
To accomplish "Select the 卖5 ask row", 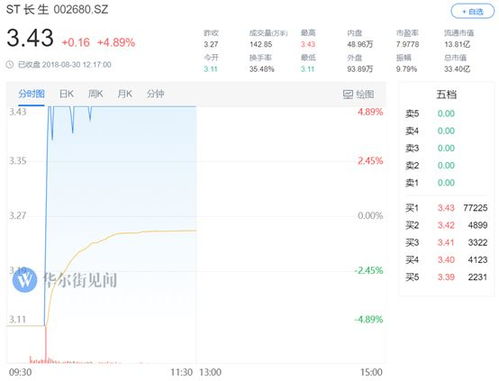I will 446,114.
